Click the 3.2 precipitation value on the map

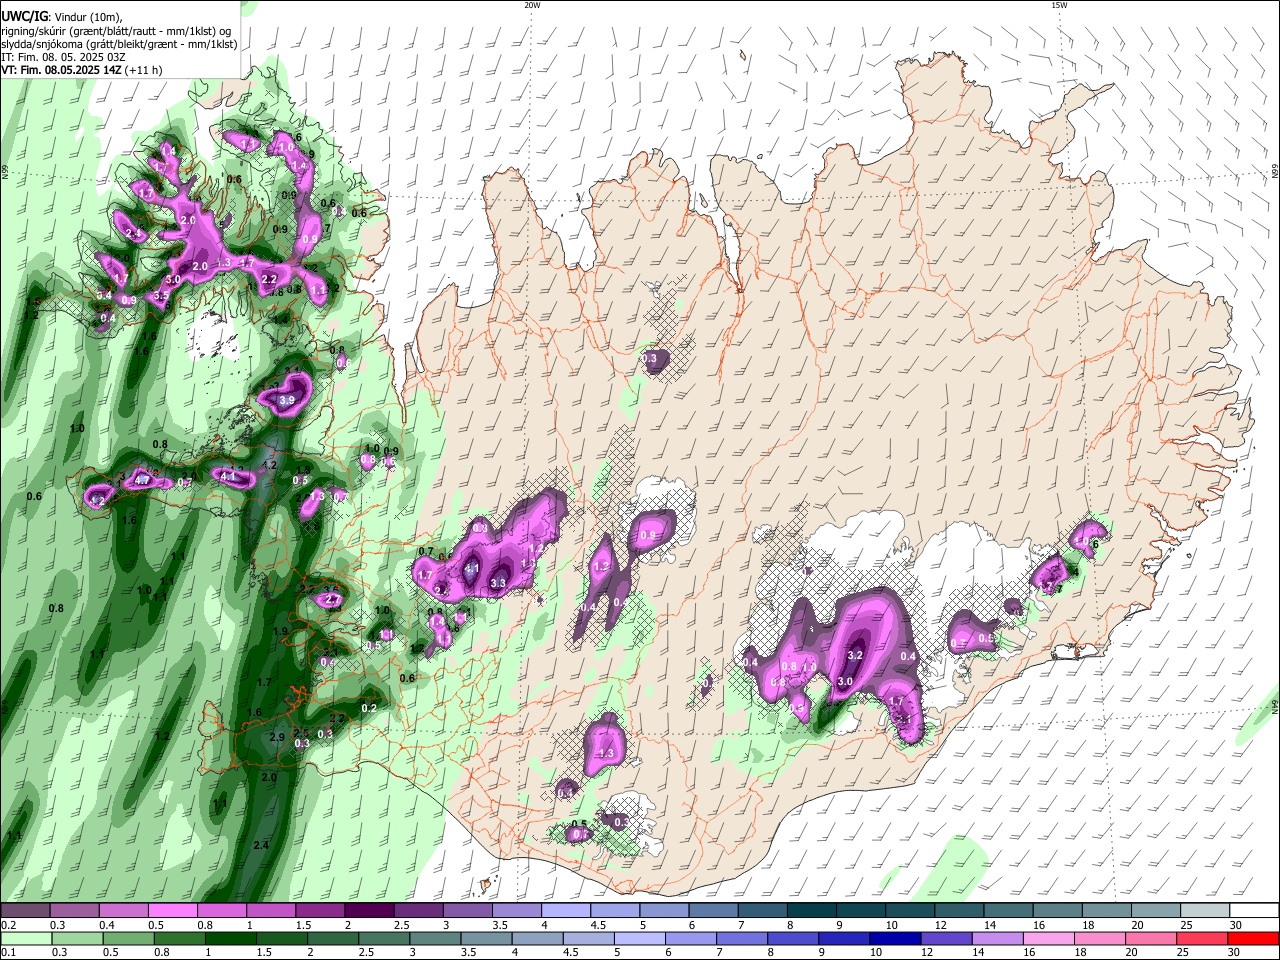855,656
